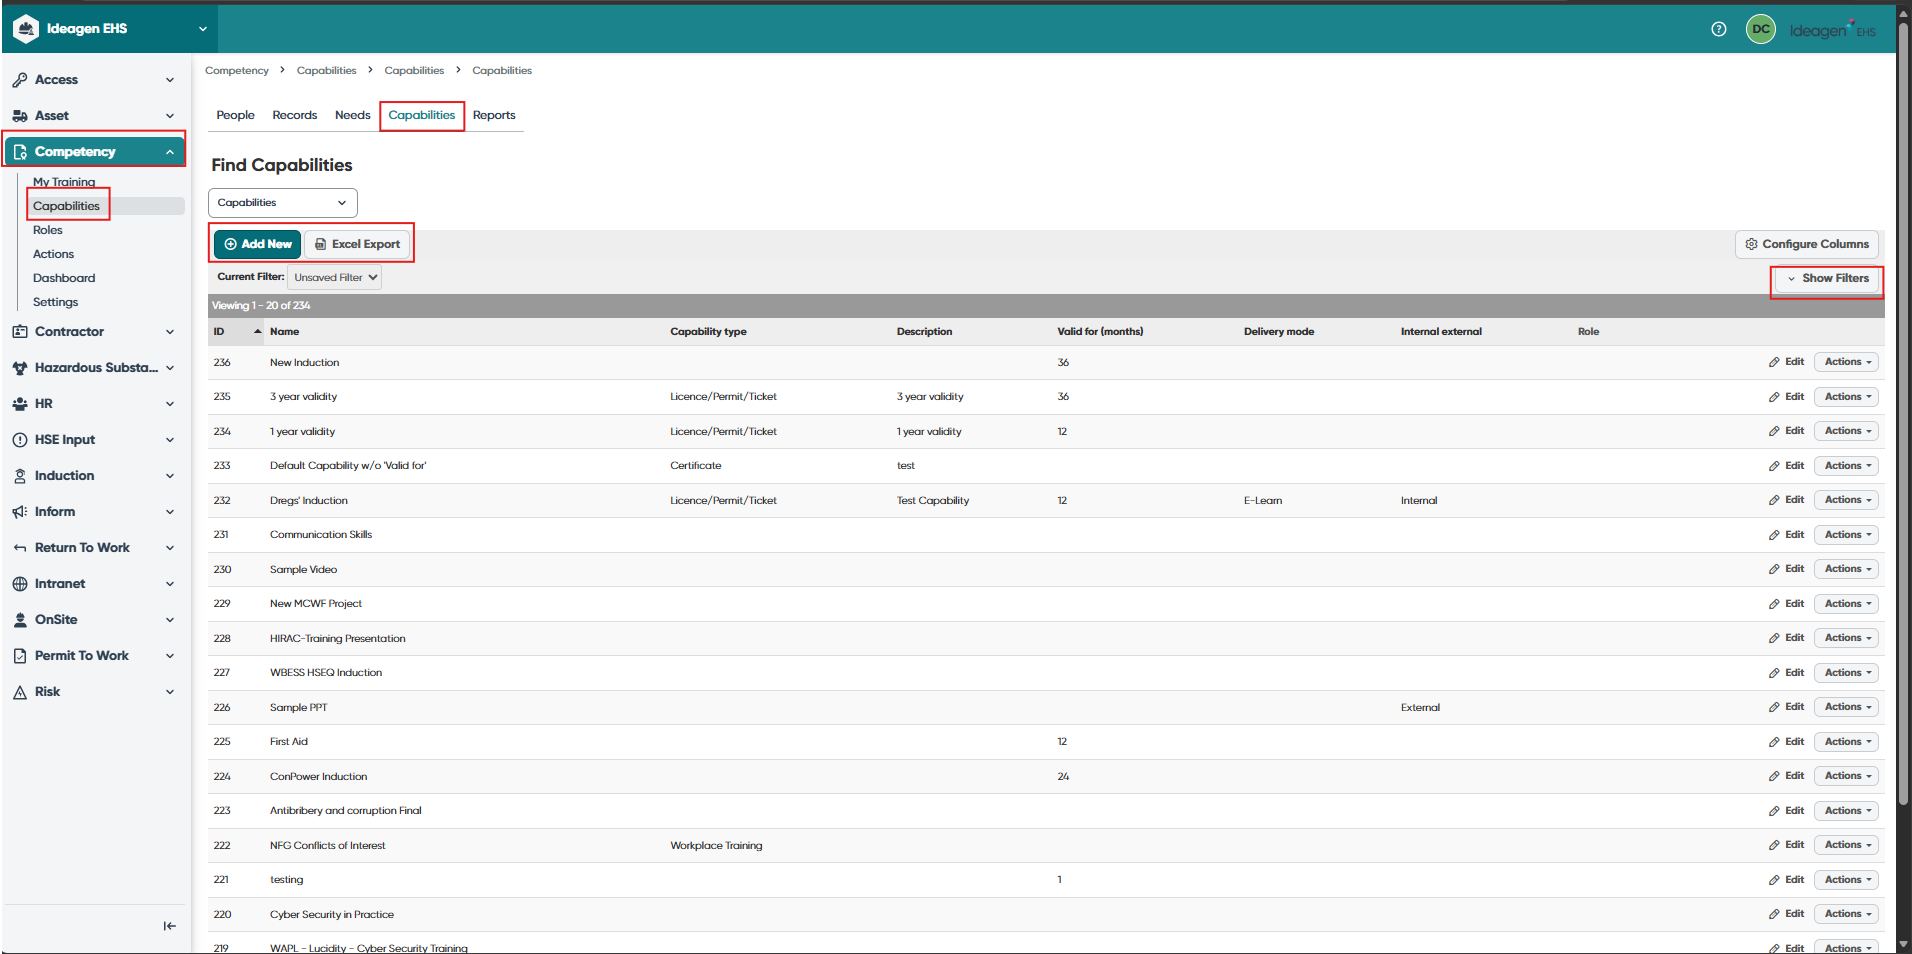Click the Access key icon in sidebar
1912x954 pixels.
click(x=20, y=80)
